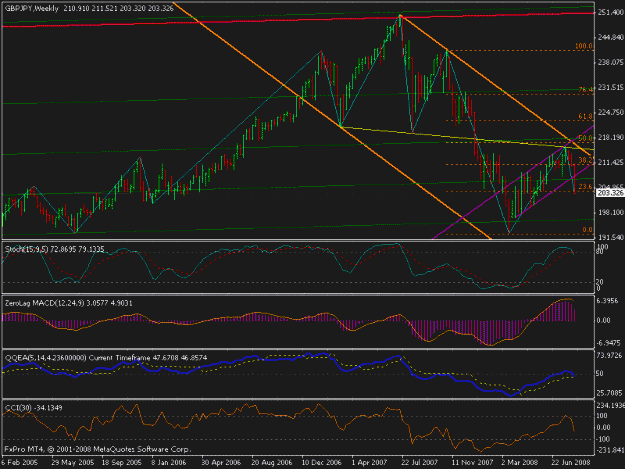
Task: Click the 20 Aug 2006 date label
Action: click(x=271, y=462)
